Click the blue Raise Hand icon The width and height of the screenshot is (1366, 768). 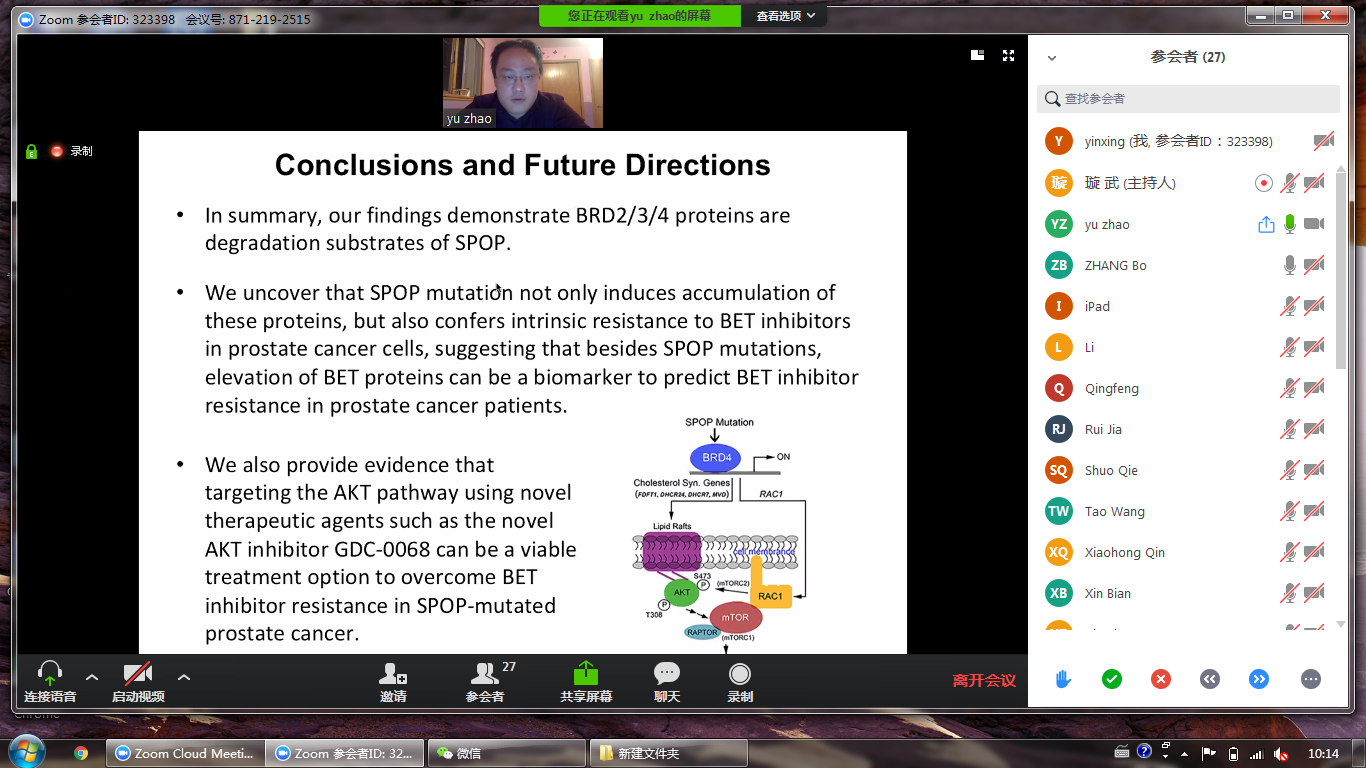(1062, 679)
